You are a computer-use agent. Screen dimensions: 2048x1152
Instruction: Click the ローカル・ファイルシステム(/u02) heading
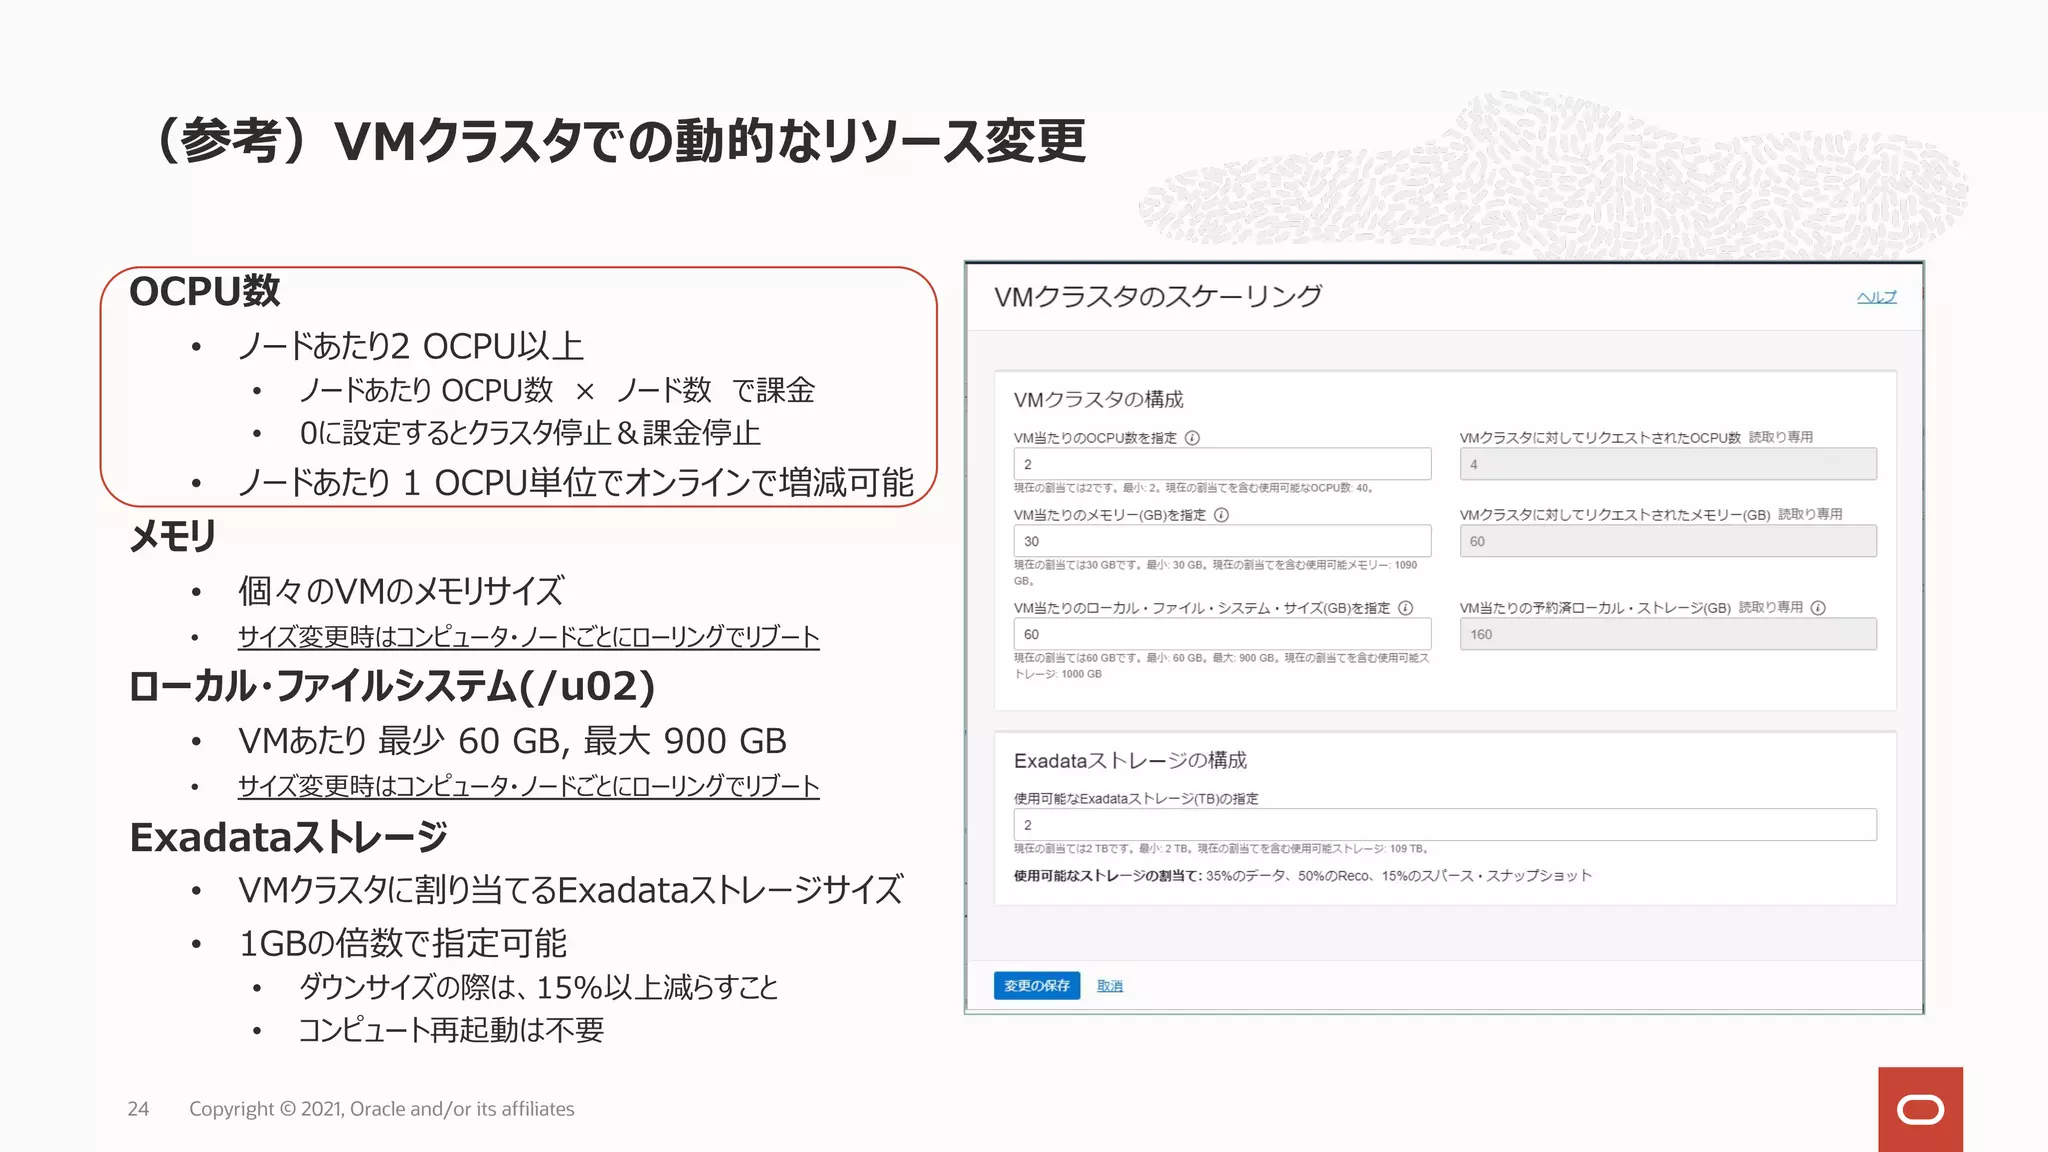[392, 687]
